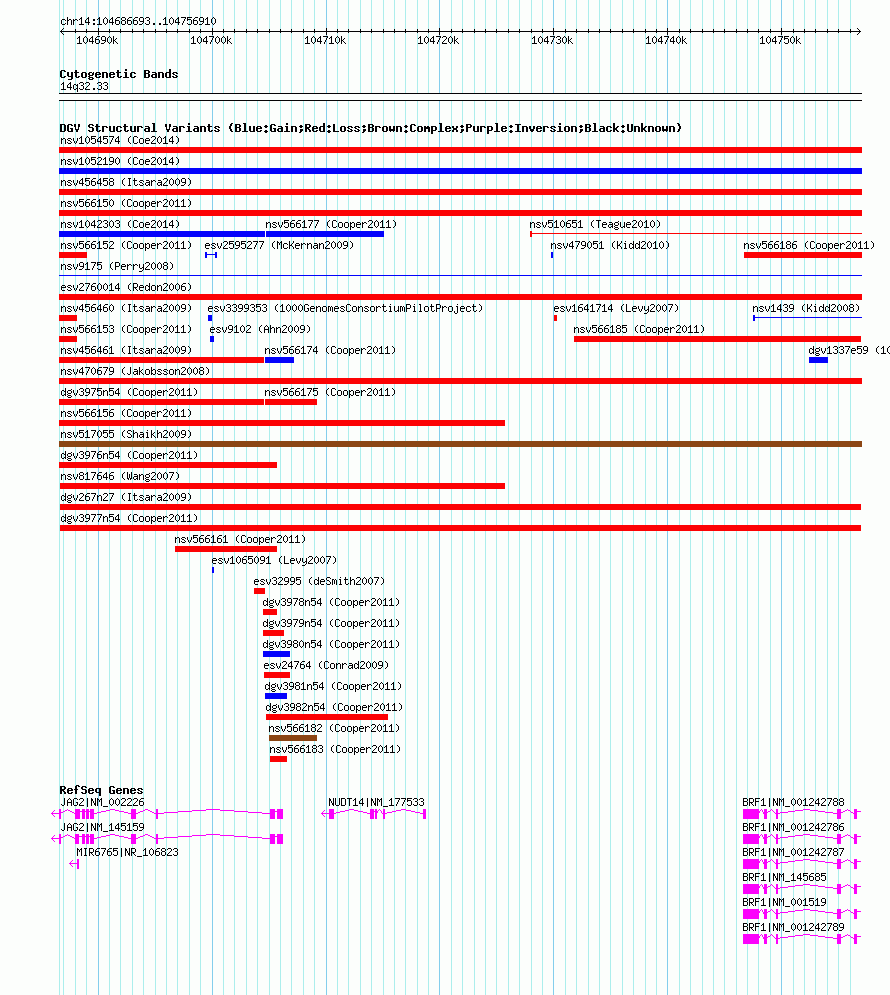890x995 pixels.
Task: Open esv3399353 1000GenomesConsortiumPilotProject label
Action: coord(345,308)
